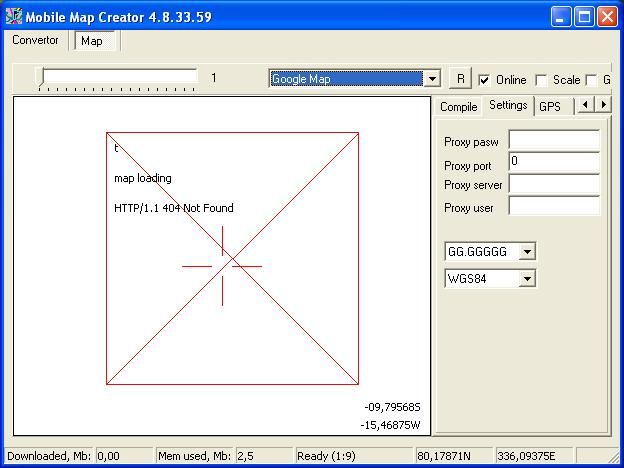This screenshot has height=468, width=624.
Task: Focus the Proxy port field
Action: pos(553,163)
